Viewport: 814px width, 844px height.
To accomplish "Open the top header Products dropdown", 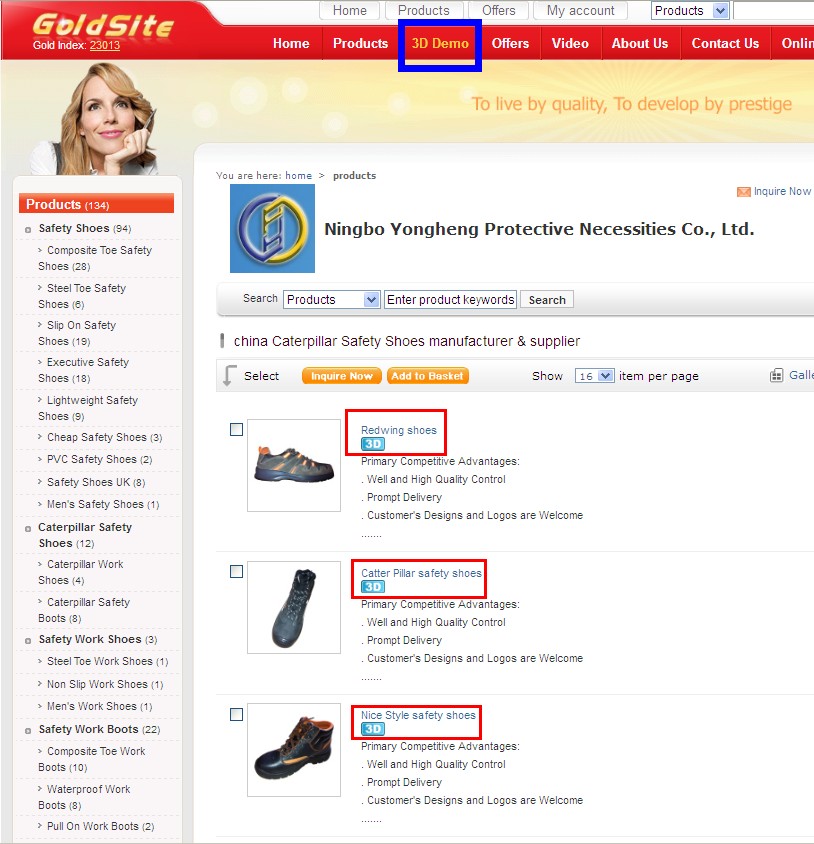I will pos(690,11).
